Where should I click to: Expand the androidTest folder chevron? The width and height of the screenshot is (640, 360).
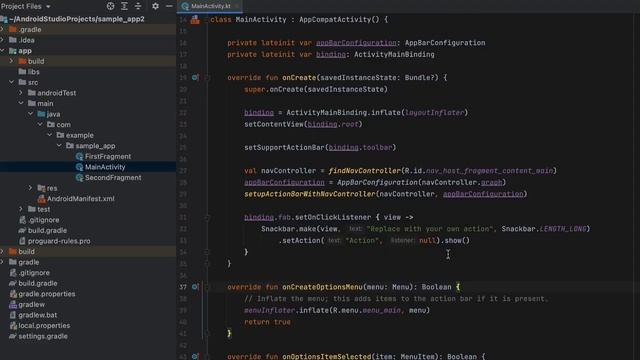(21, 93)
